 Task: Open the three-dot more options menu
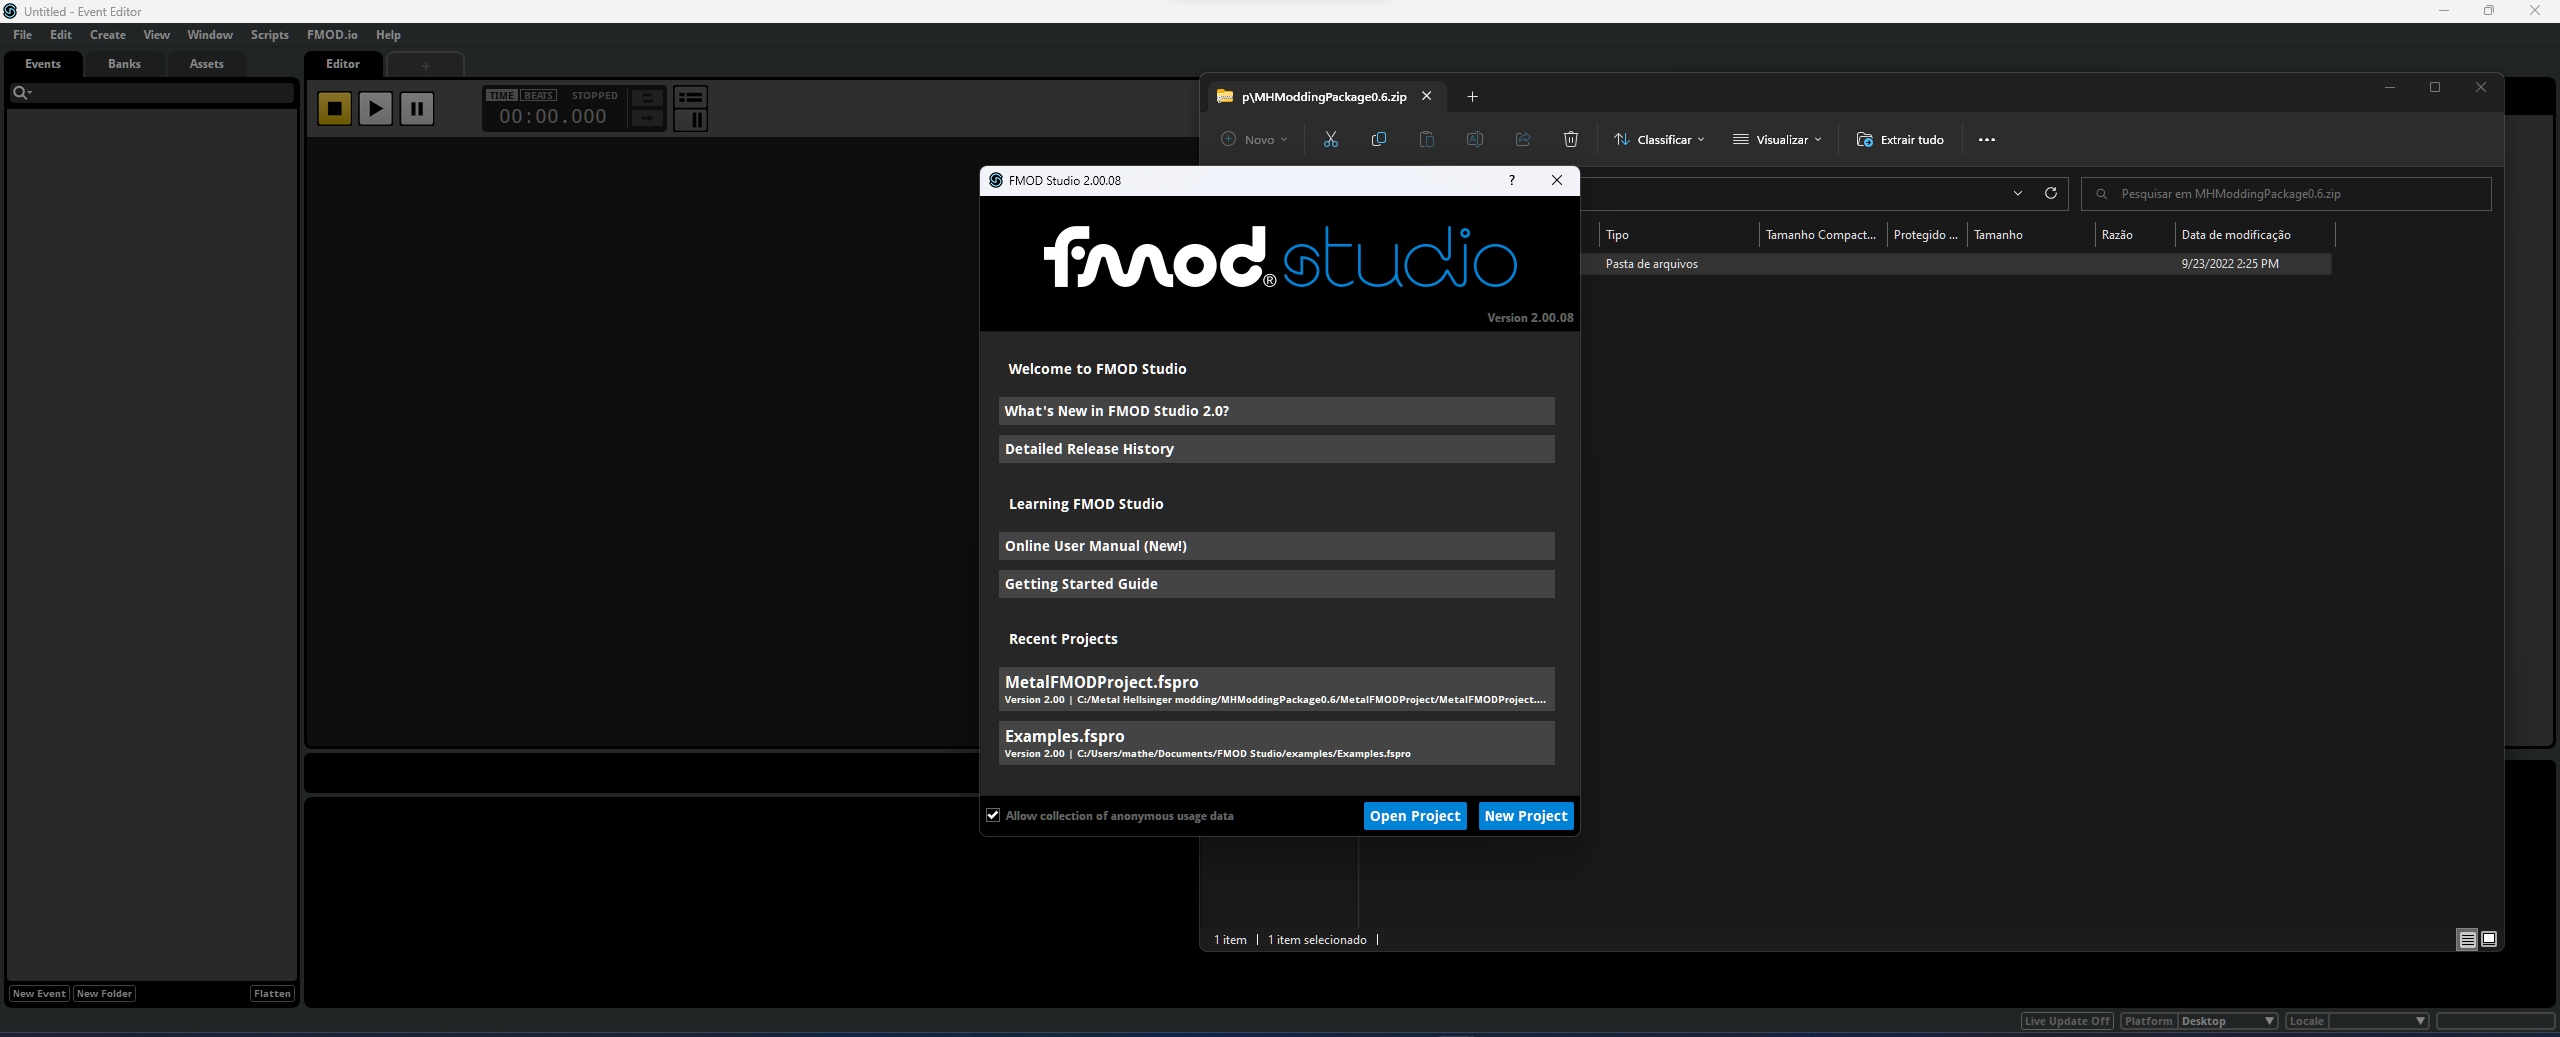click(1987, 140)
